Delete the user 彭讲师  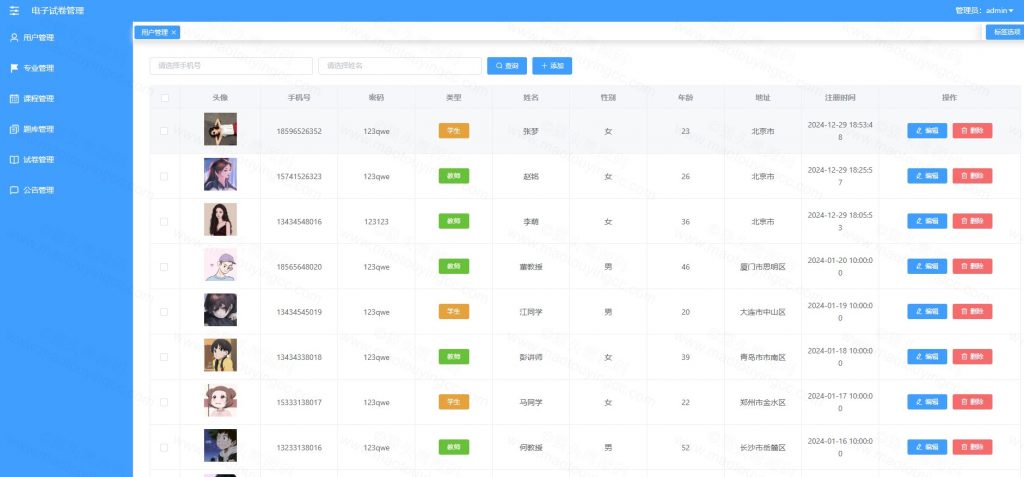coord(972,356)
